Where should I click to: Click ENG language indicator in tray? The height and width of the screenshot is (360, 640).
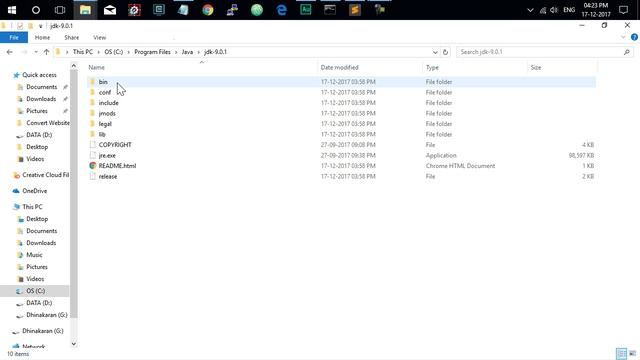point(569,10)
